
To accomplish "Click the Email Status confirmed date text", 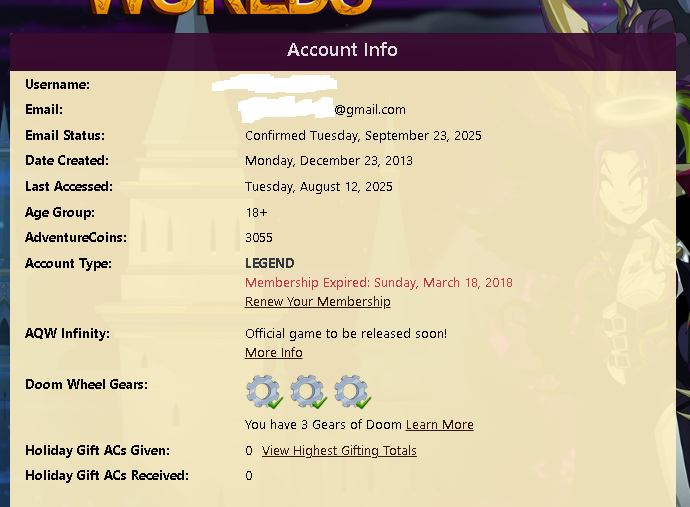I will (363, 136).
